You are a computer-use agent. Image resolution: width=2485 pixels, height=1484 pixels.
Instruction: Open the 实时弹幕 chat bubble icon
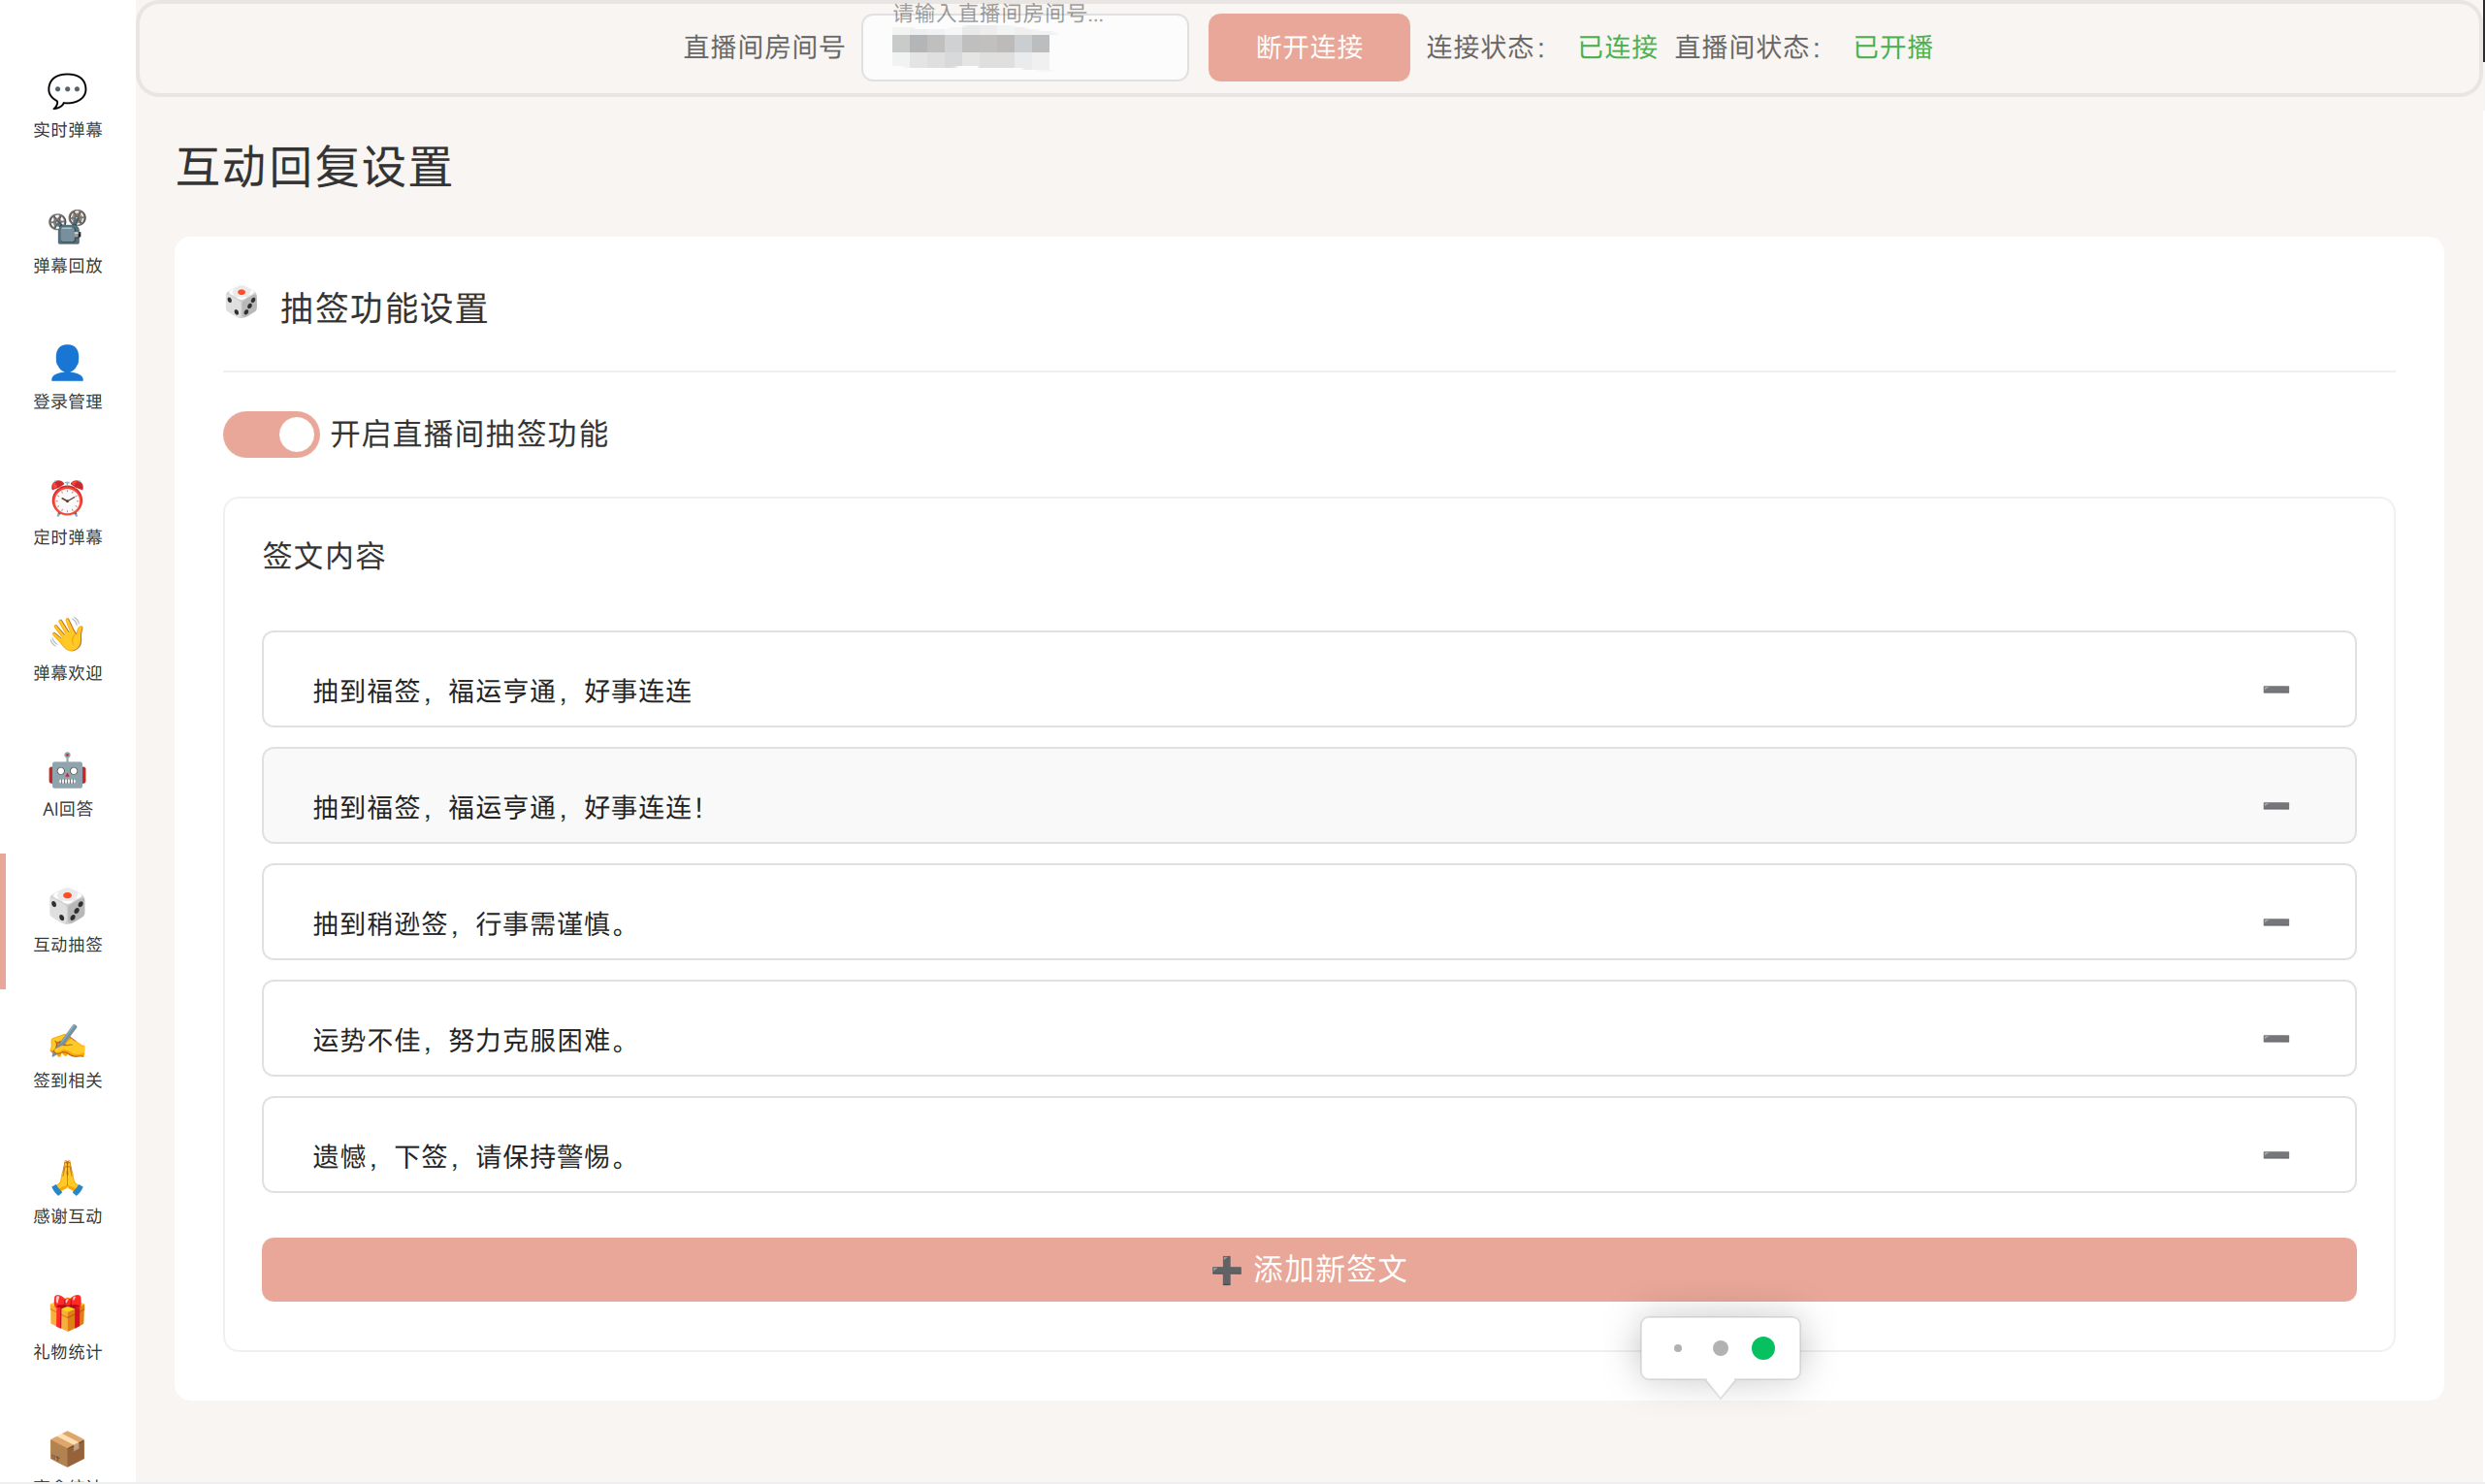(x=67, y=91)
